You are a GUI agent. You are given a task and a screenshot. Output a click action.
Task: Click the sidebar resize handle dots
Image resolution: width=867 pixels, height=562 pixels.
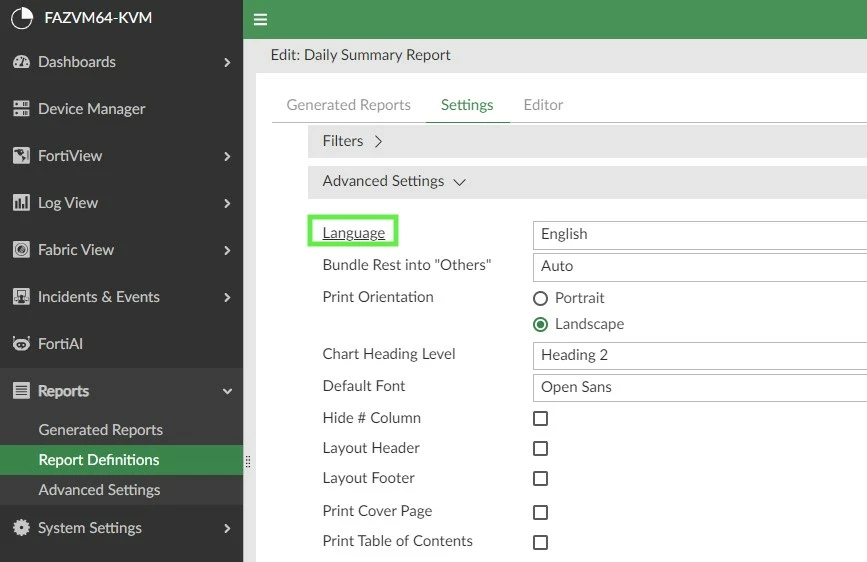(248, 461)
